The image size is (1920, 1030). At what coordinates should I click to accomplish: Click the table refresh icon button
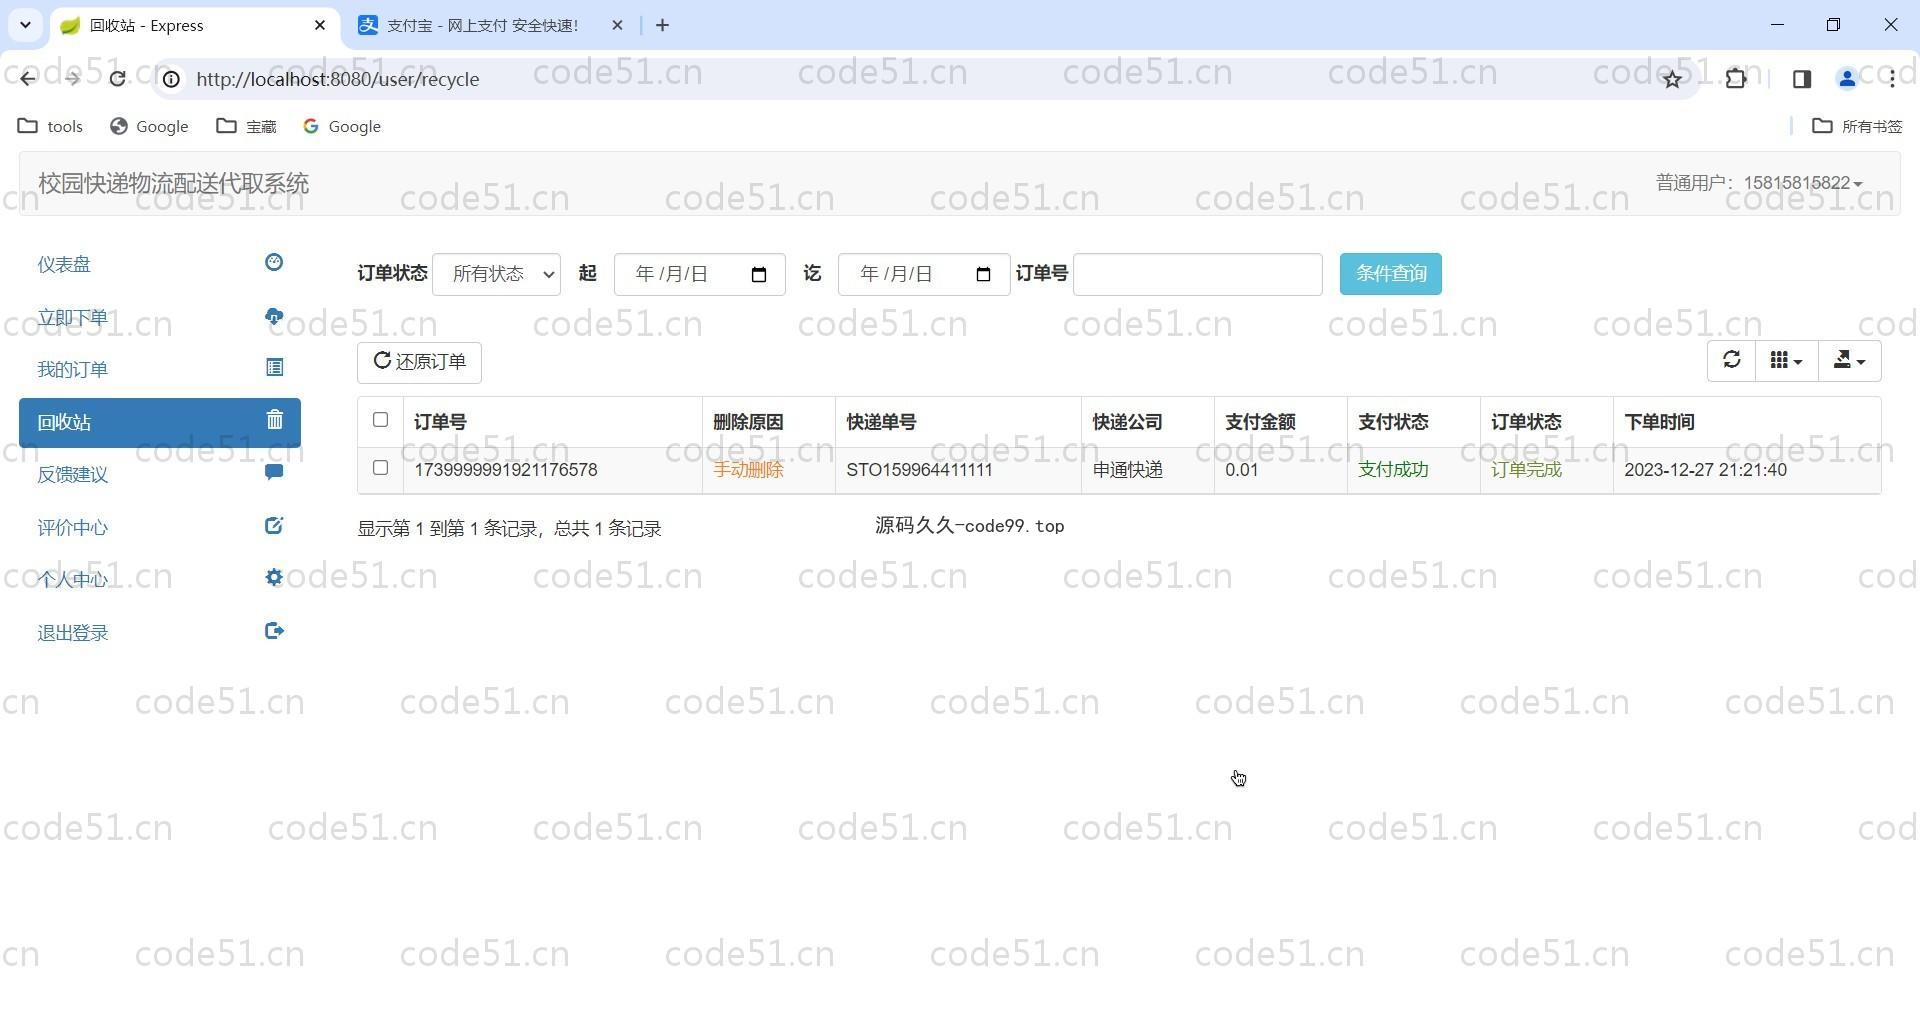[1732, 361]
